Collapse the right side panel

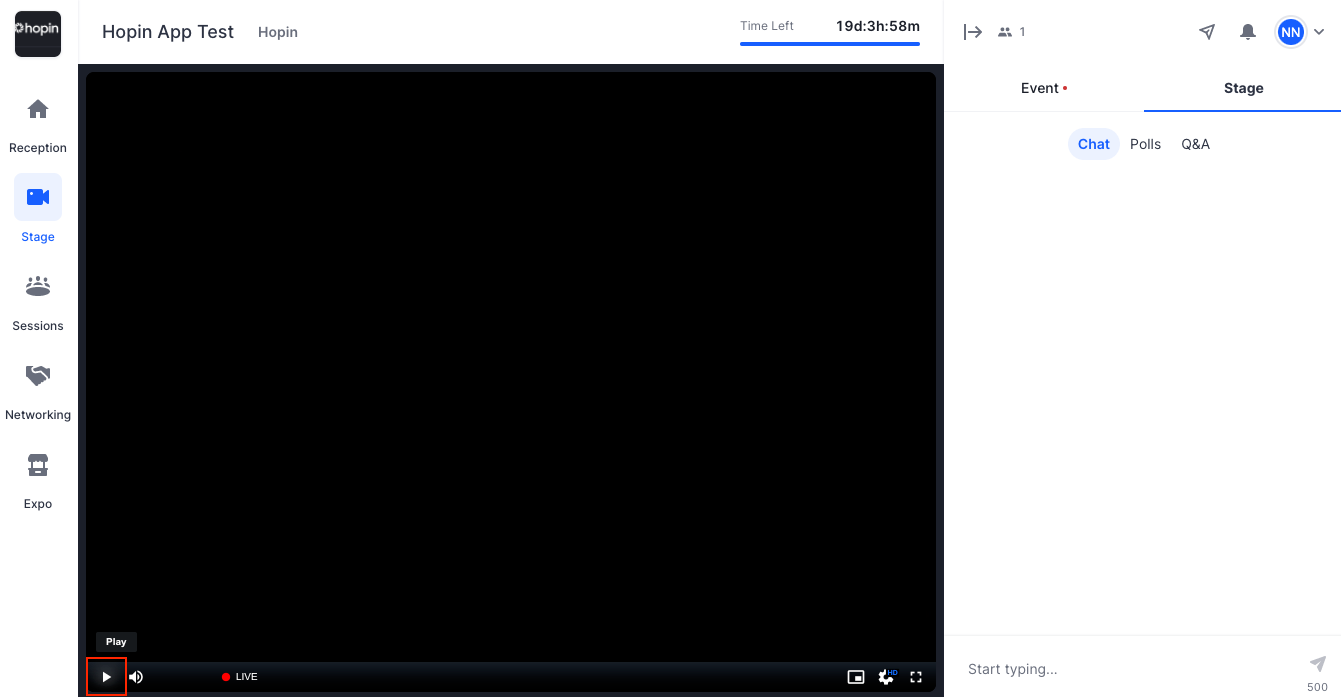pos(973,32)
